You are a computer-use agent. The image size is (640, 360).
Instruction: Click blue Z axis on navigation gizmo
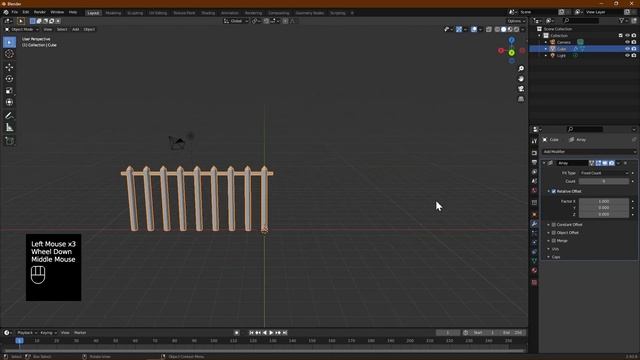tap(511, 40)
